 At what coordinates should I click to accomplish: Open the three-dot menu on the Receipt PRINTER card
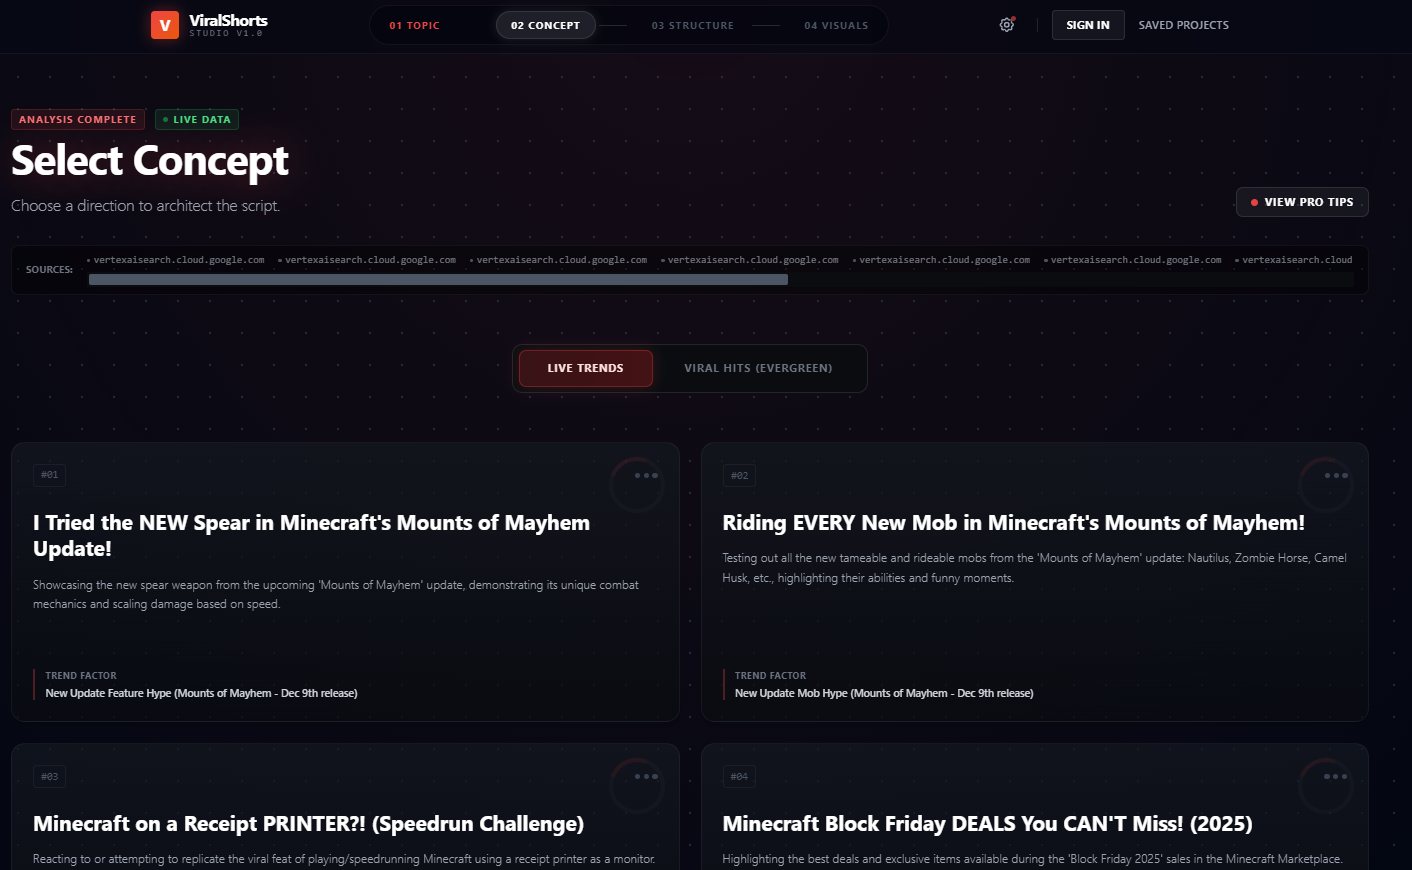click(x=646, y=777)
